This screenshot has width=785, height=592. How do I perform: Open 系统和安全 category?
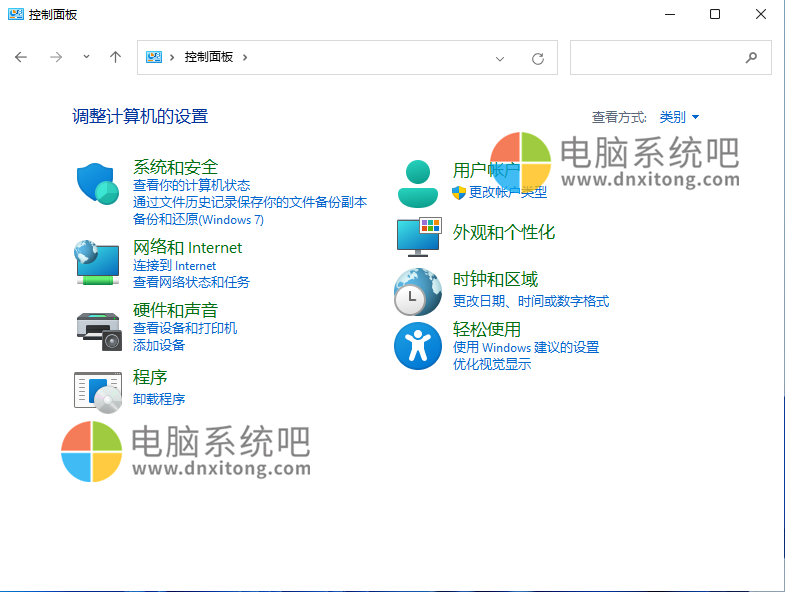point(175,167)
